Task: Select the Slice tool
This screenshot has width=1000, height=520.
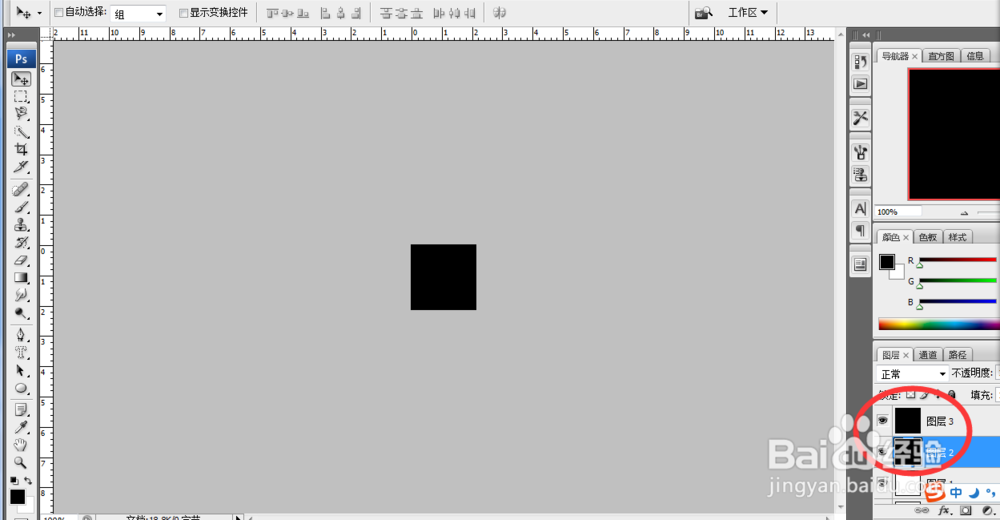Action: point(21,167)
